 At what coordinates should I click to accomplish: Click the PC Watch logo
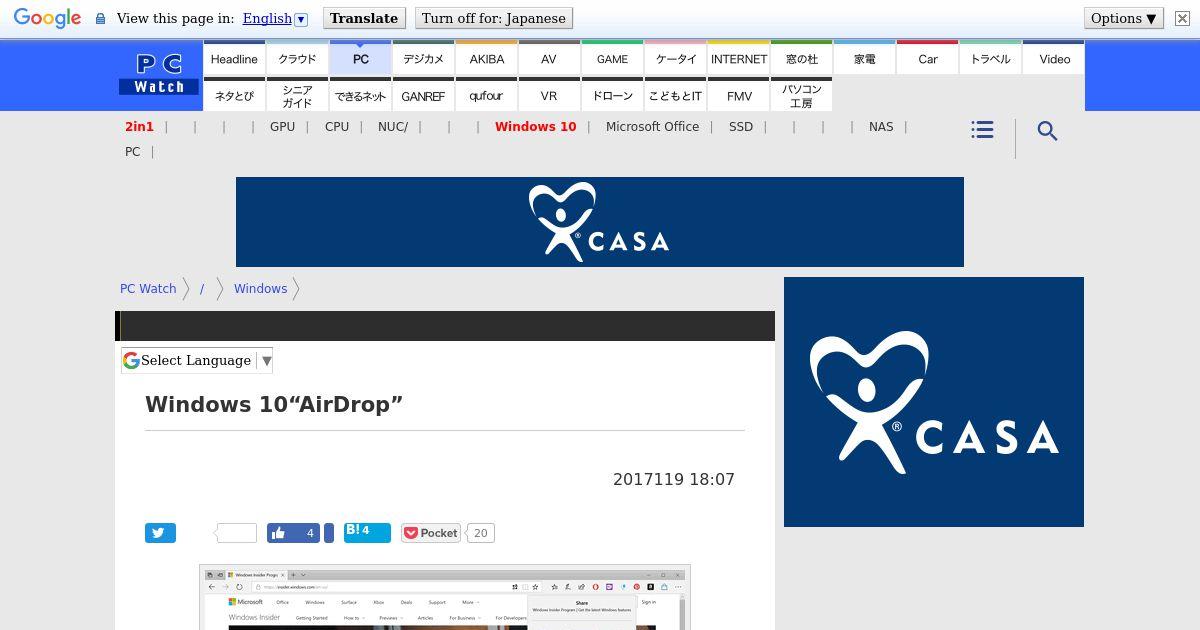click(x=159, y=74)
